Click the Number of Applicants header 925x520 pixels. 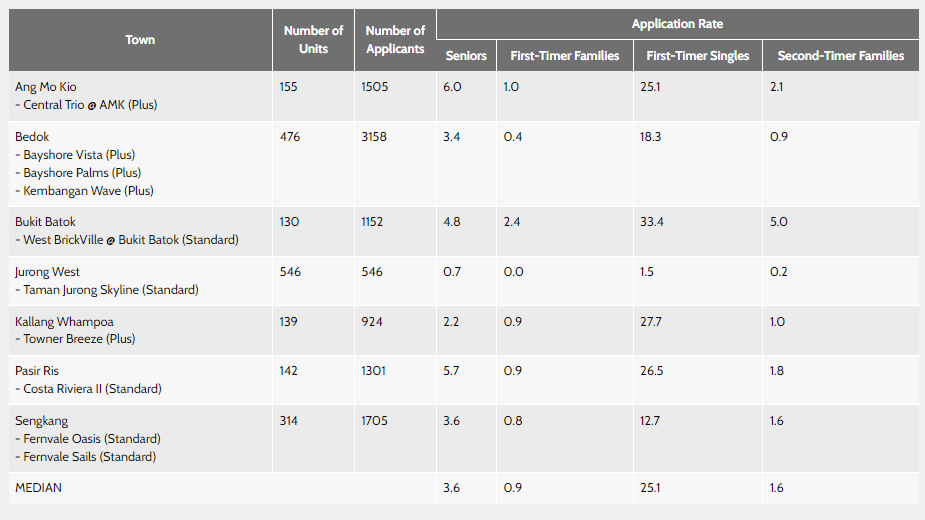[x=395, y=40]
